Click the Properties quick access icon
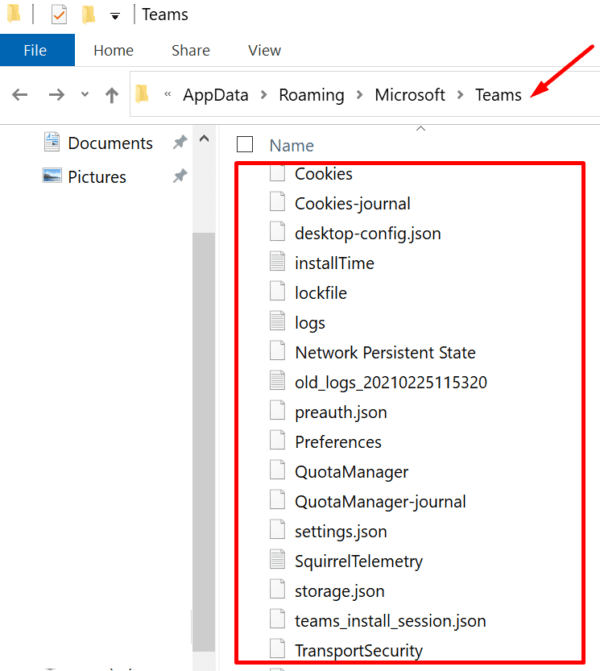Viewport: 600px width, 671px height. coord(59,15)
